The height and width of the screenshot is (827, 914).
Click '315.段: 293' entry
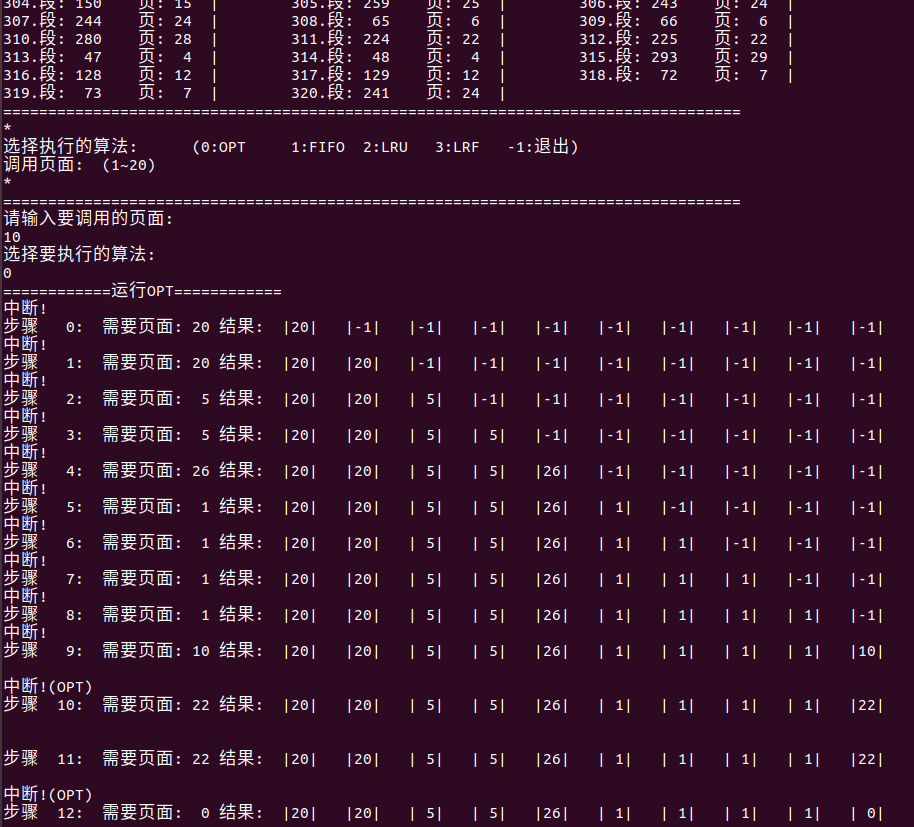coord(628,57)
